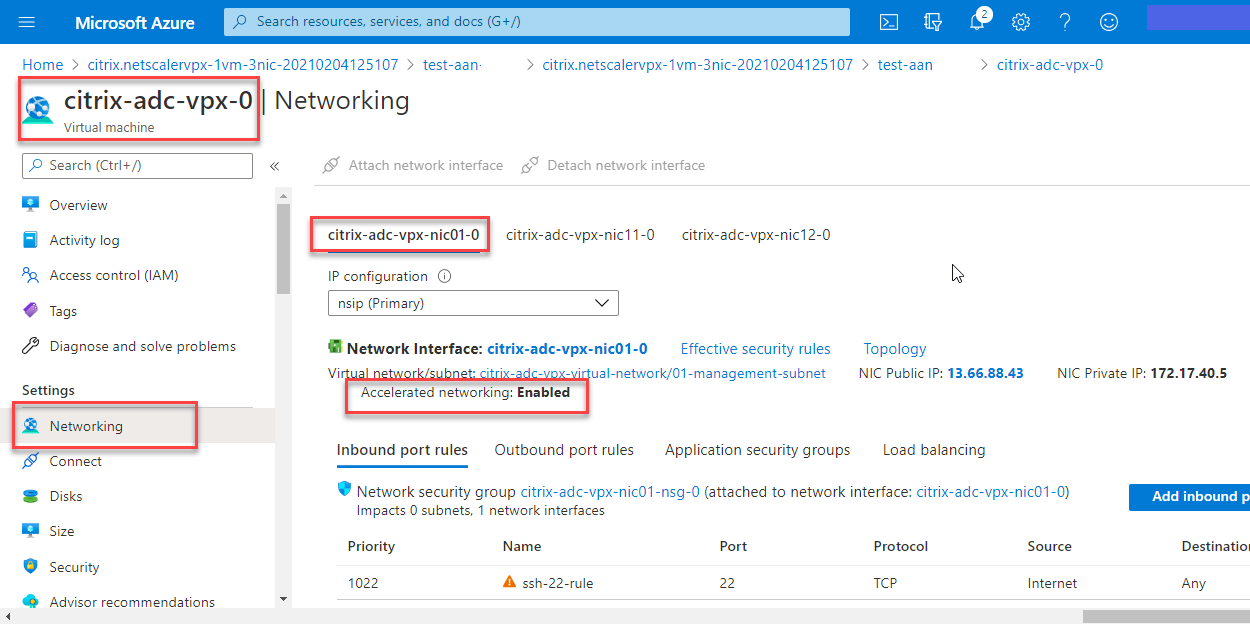Click Detach network interface button
The image size is (1250, 624).
click(x=613, y=165)
